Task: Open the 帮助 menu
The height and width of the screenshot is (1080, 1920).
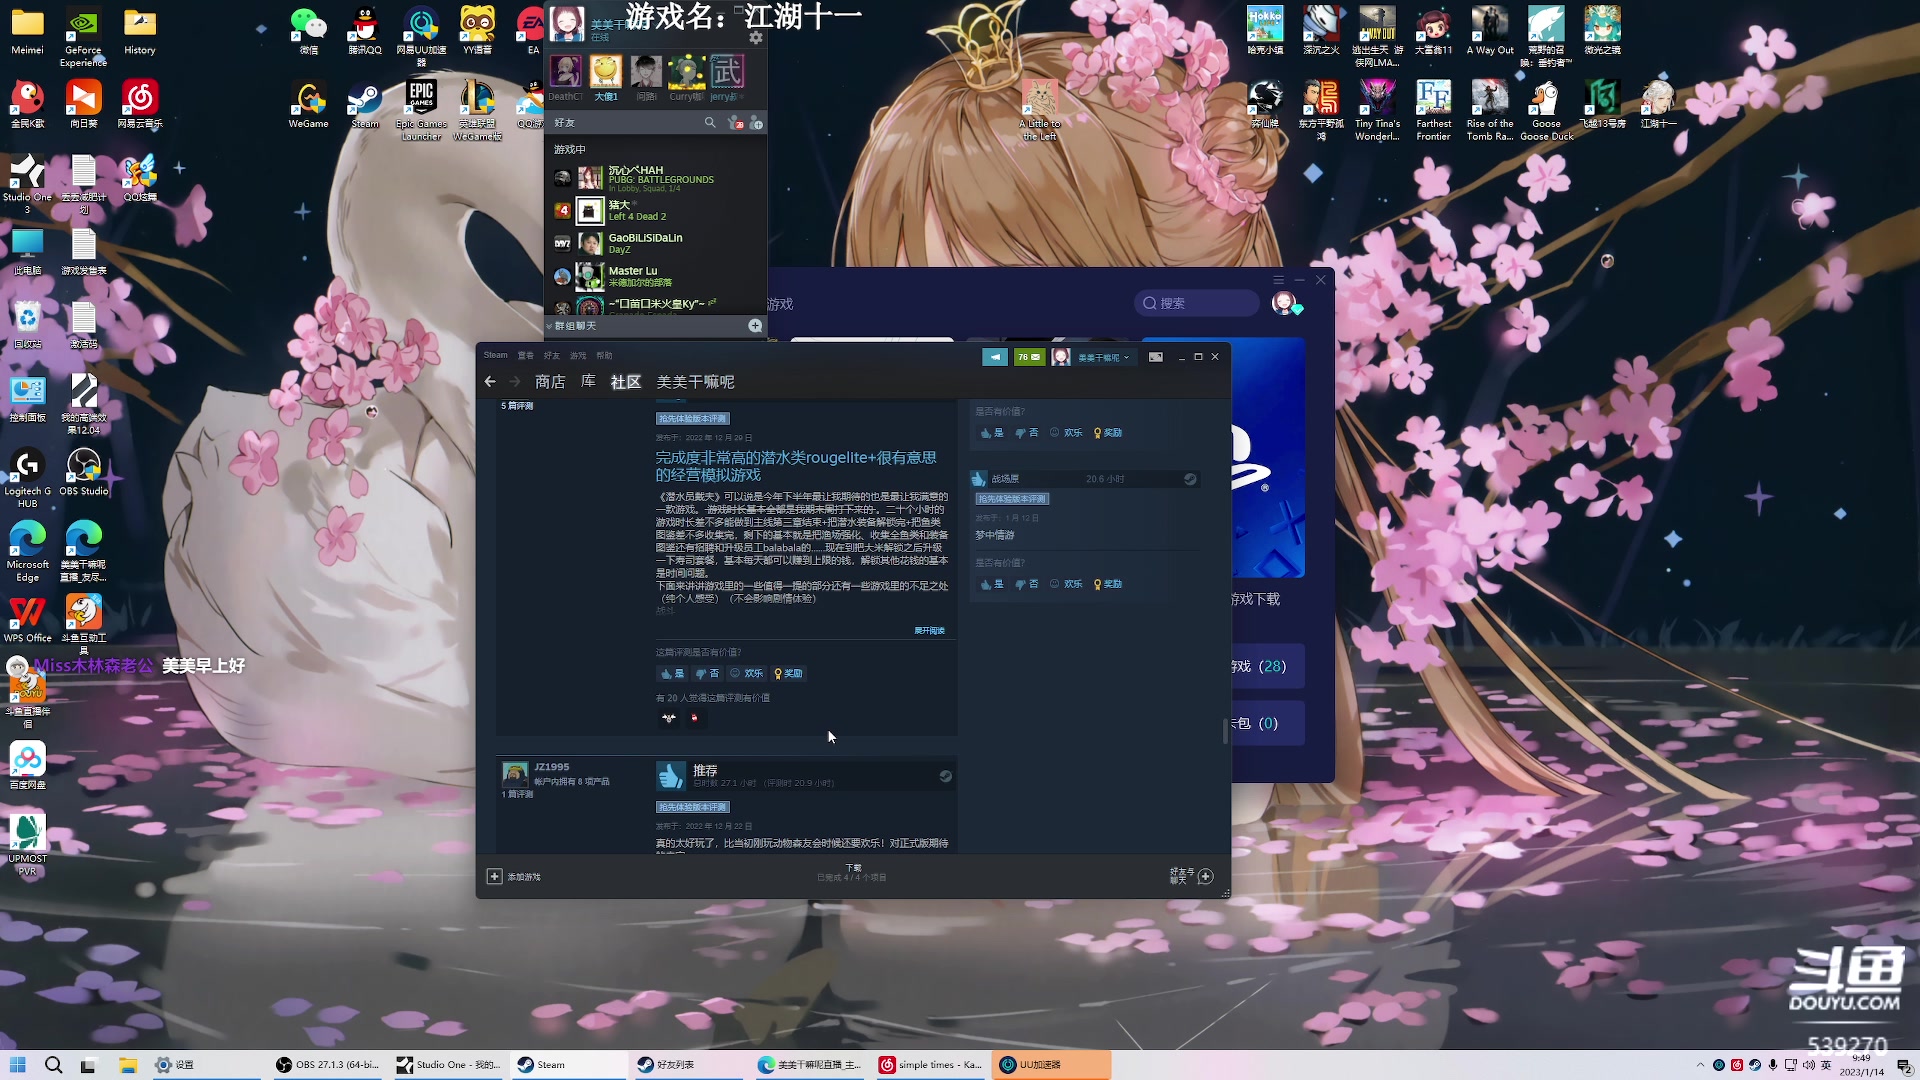Action: pyautogui.click(x=604, y=355)
